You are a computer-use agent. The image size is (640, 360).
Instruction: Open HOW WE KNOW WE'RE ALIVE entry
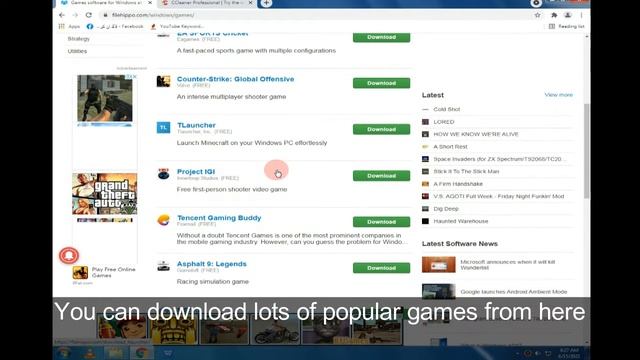pyautogui.click(x=476, y=134)
